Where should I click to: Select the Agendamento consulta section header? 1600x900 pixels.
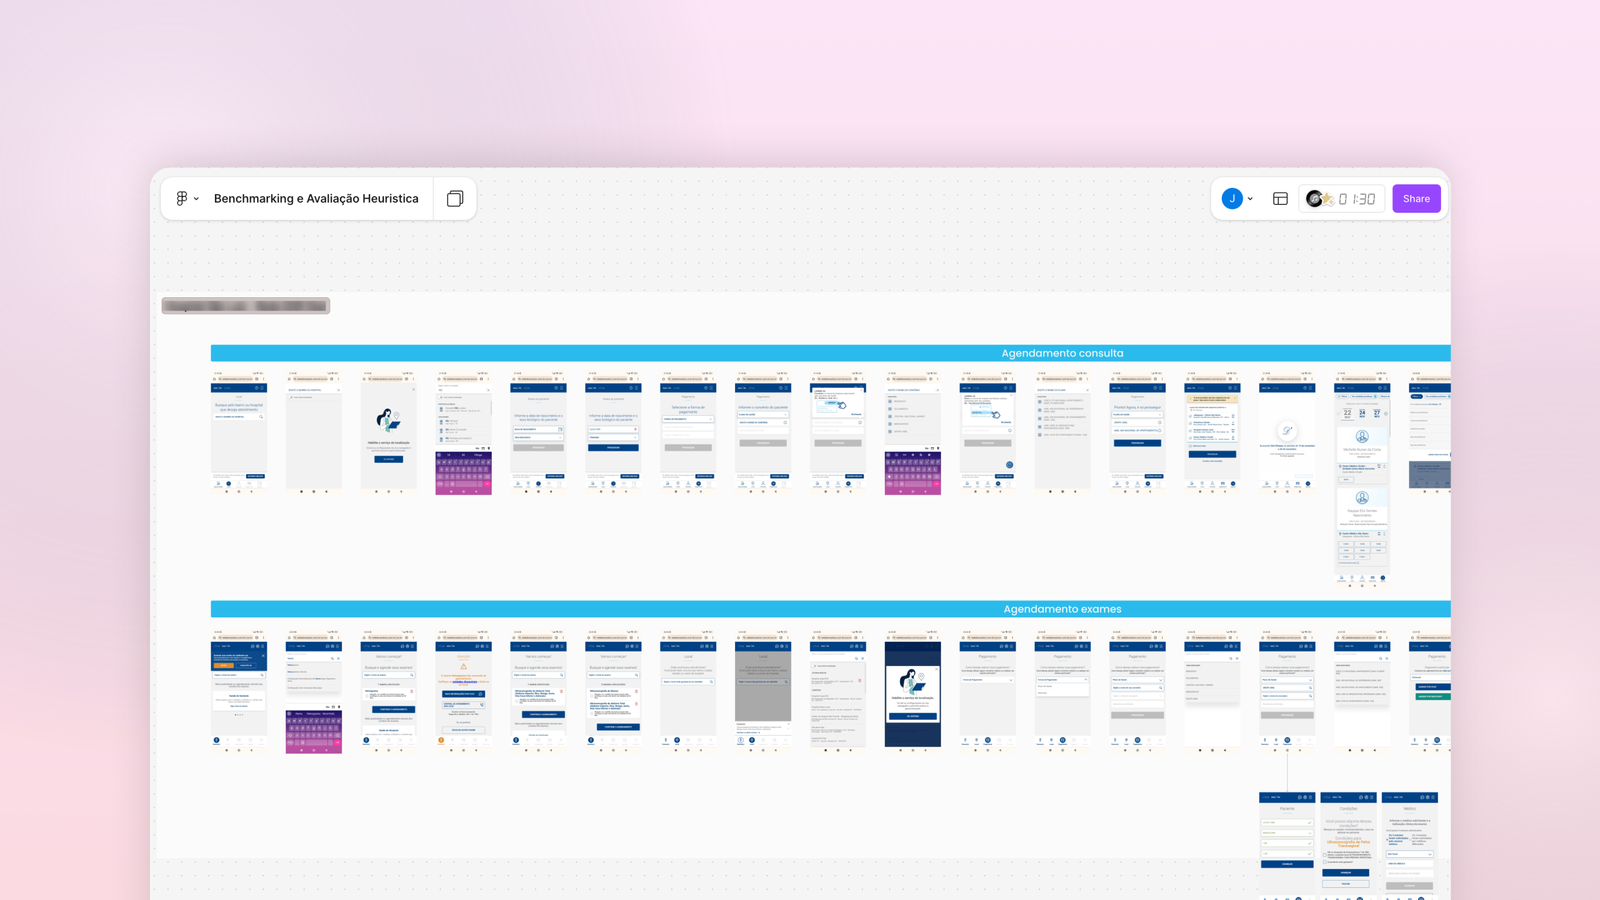point(1062,353)
